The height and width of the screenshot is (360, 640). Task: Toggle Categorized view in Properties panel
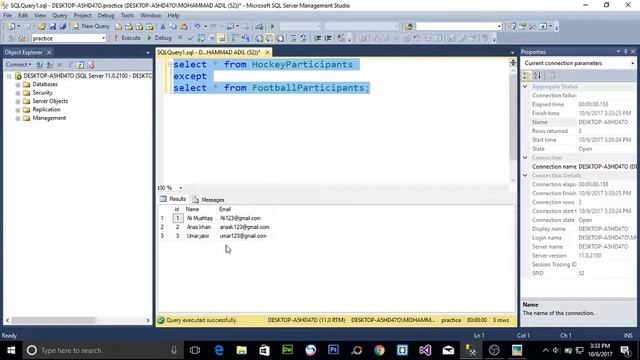[x=527, y=76]
